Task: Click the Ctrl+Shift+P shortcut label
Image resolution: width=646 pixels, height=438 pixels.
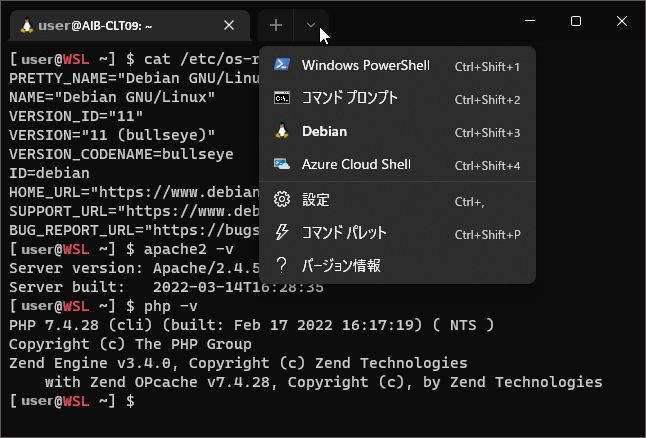Action: click(x=487, y=234)
